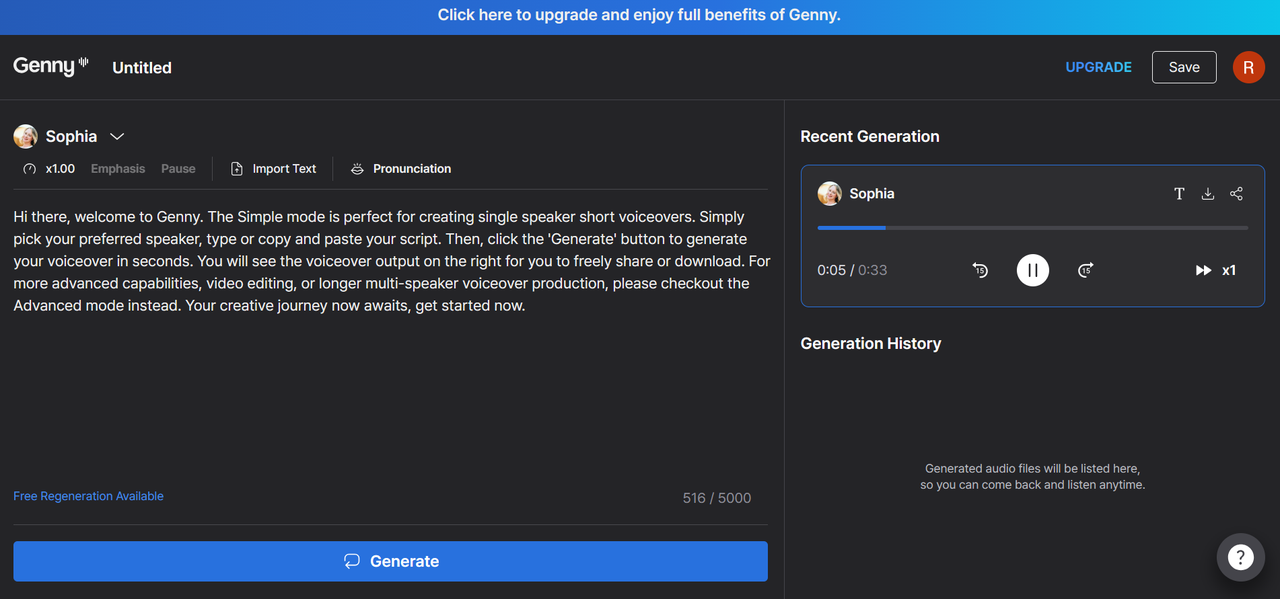Image resolution: width=1280 pixels, height=599 pixels.
Task: Adjust the x1.00 speed control
Action: (x=49, y=169)
